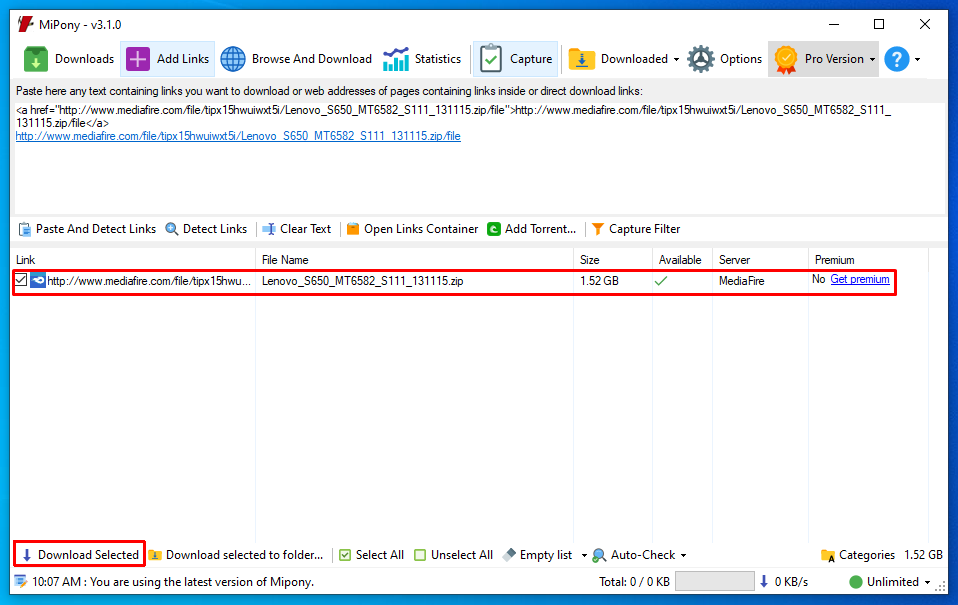Image resolution: width=958 pixels, height=605 pixels.
Task: Select Lenovo_S650_MT6582_S111_131115.zip file name cell
Action: pyautogui.click(x=362, y=281)
